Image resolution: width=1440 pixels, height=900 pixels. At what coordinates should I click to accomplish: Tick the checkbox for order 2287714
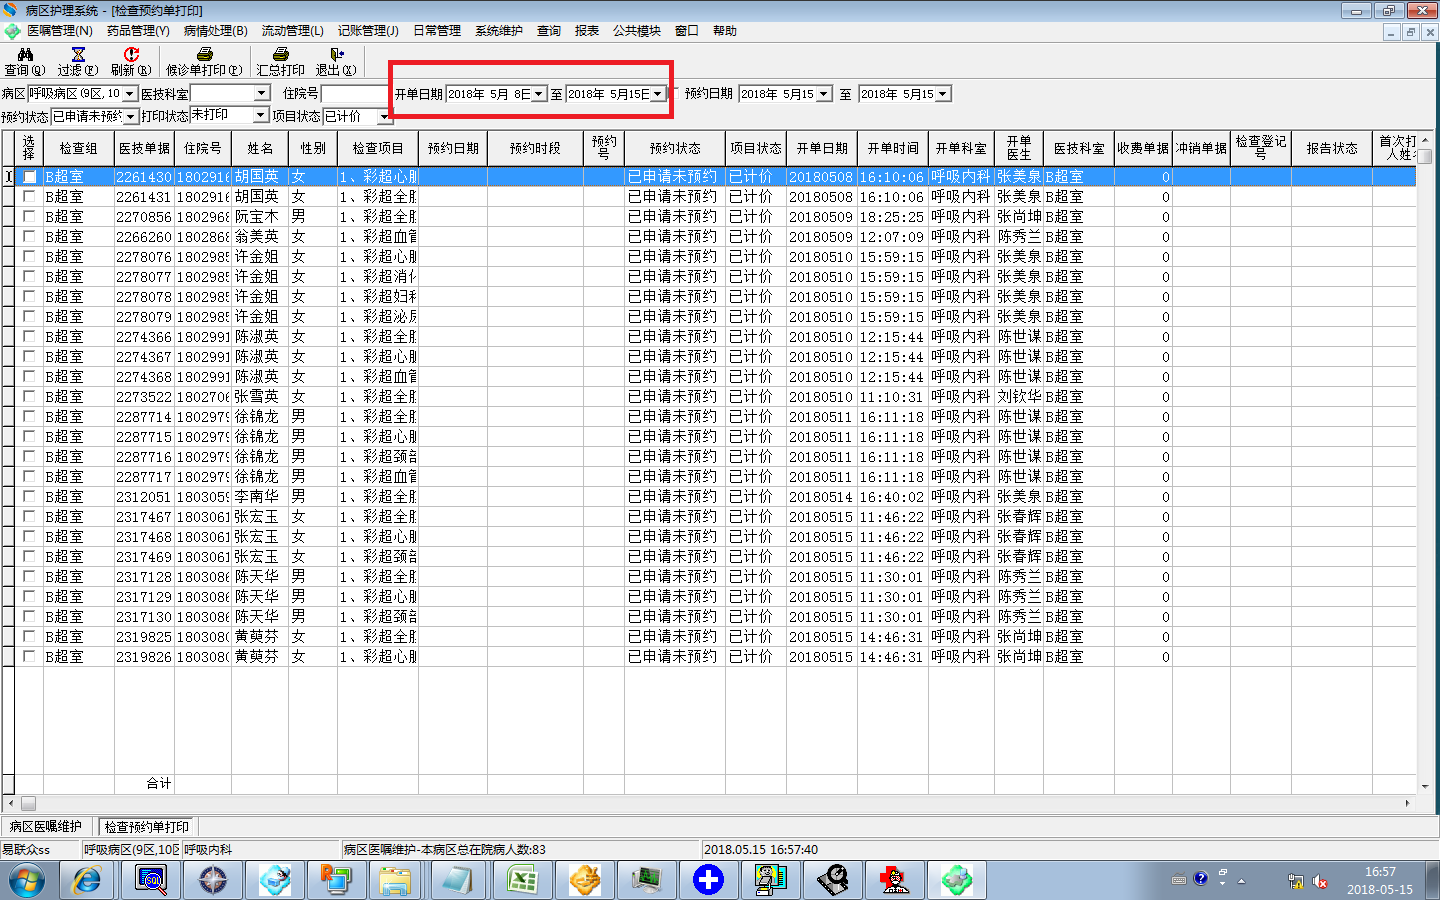click(x=30, y=417)
